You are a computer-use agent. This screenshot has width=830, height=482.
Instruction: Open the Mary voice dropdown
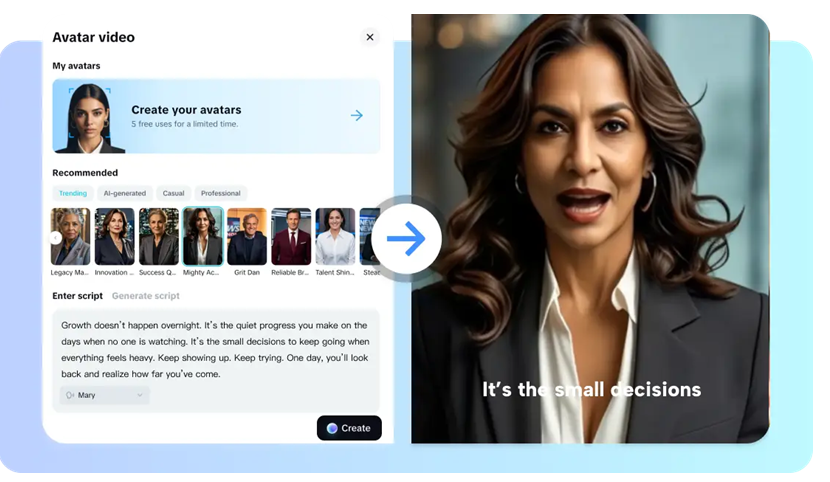(x=104, y=395)
